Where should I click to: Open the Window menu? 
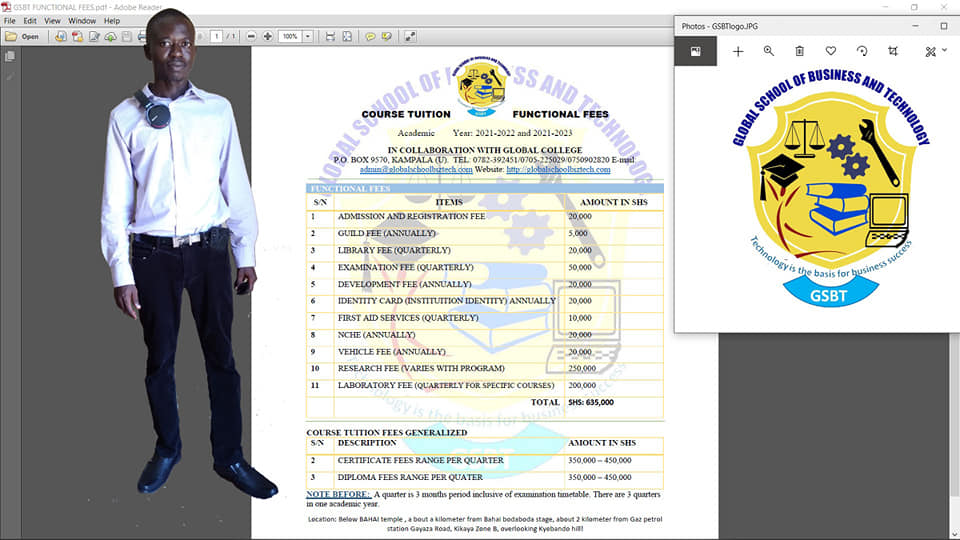(82, 21)
